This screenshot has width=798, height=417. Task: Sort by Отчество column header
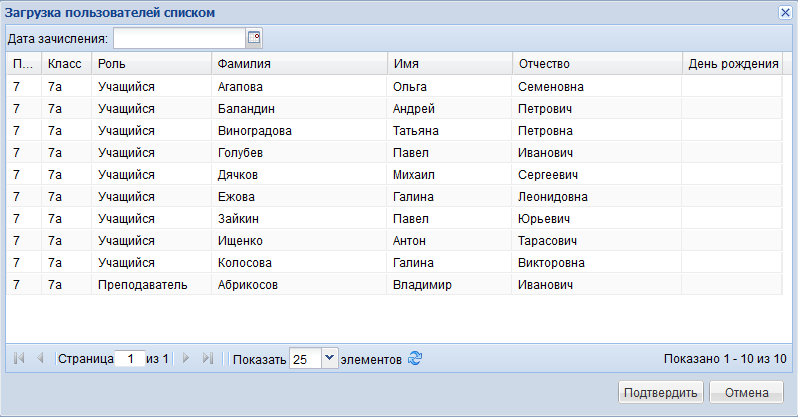click(x=597, y=63)
